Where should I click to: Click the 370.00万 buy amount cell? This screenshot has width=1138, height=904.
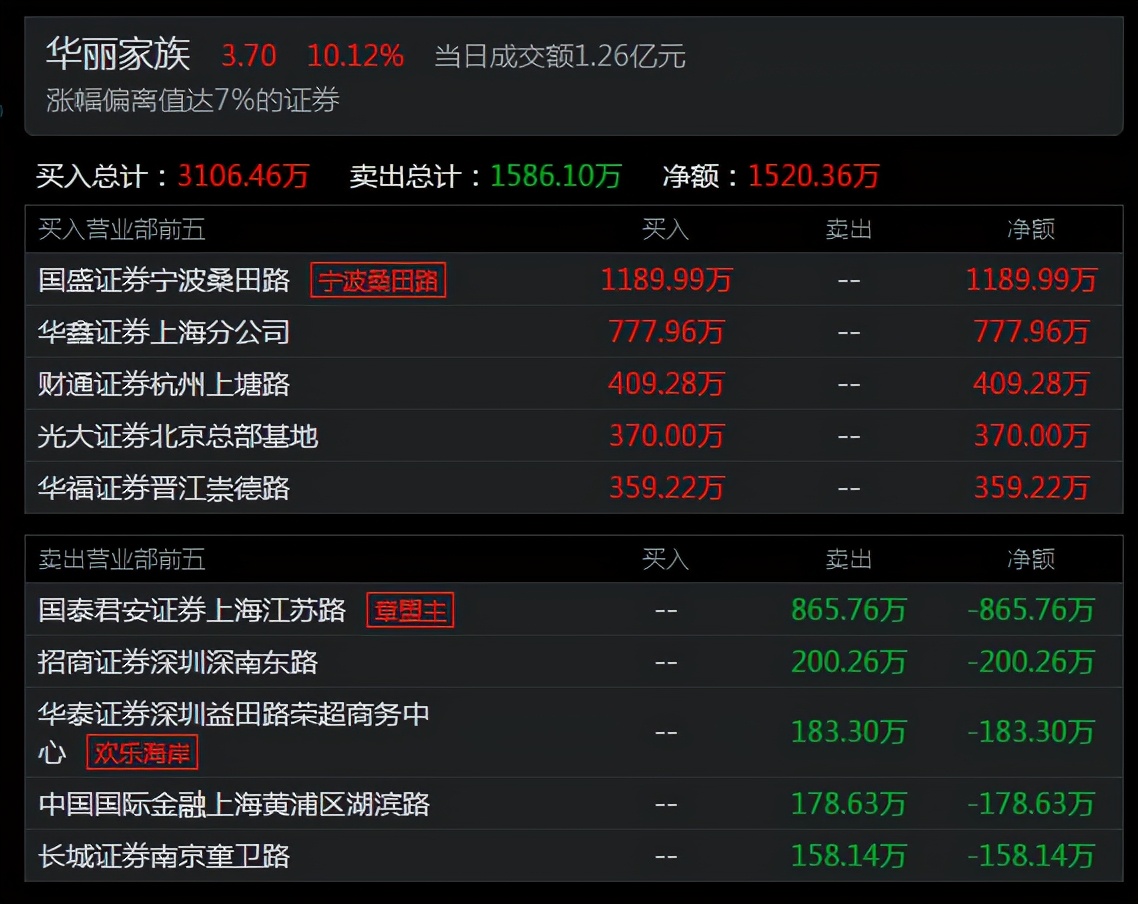pyautogui.click(x=666, y=436)
